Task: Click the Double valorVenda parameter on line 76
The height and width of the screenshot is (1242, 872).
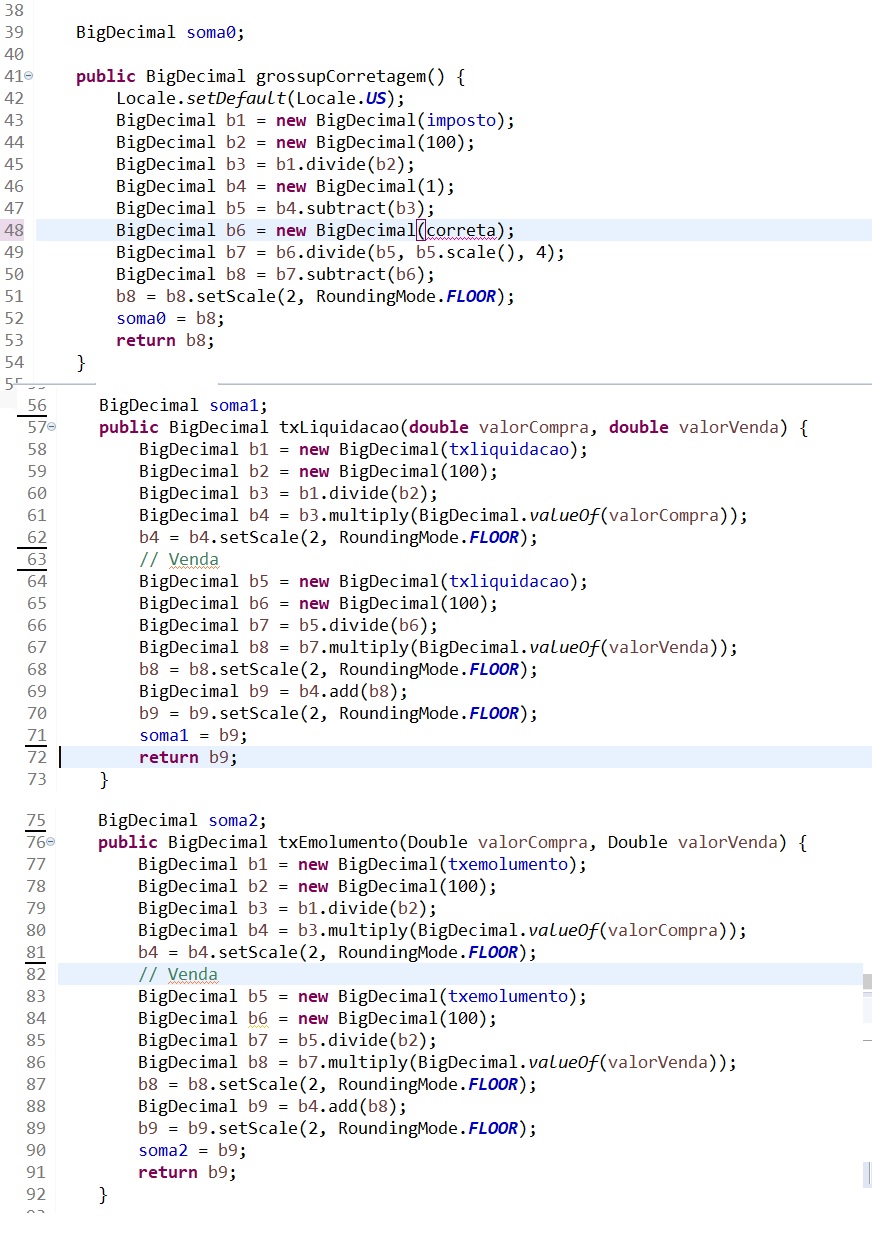Action: coord(693,842)
